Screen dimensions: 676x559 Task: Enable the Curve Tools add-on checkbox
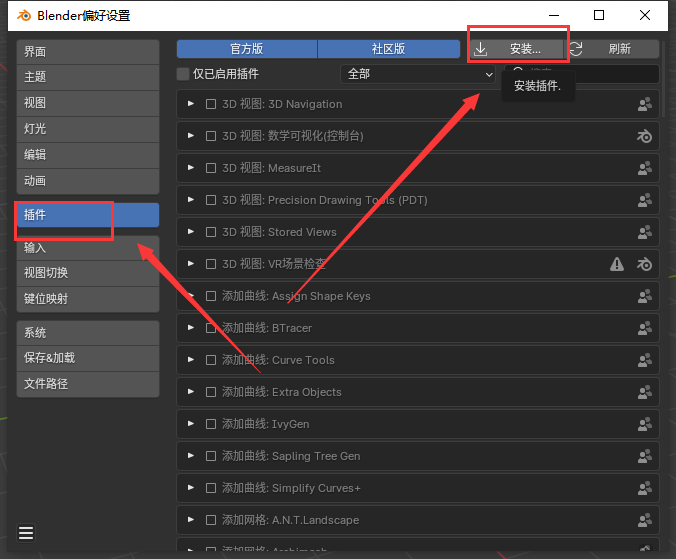pyautogui.click(x=211, y=360)
